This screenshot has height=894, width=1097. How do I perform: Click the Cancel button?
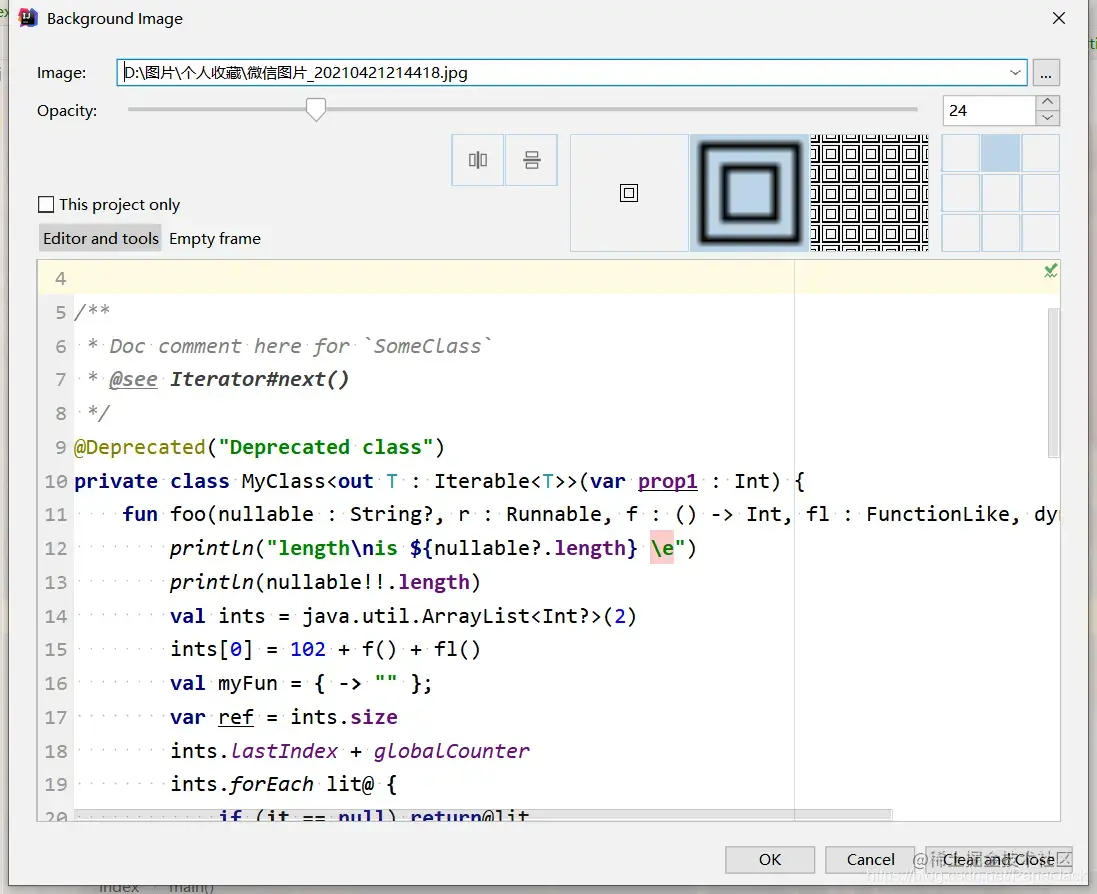(870, 860)
